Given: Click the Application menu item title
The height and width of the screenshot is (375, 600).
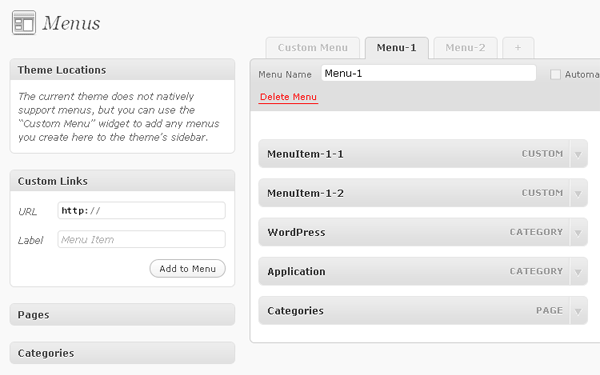Looking at the screenshot, I should (297, 272).
